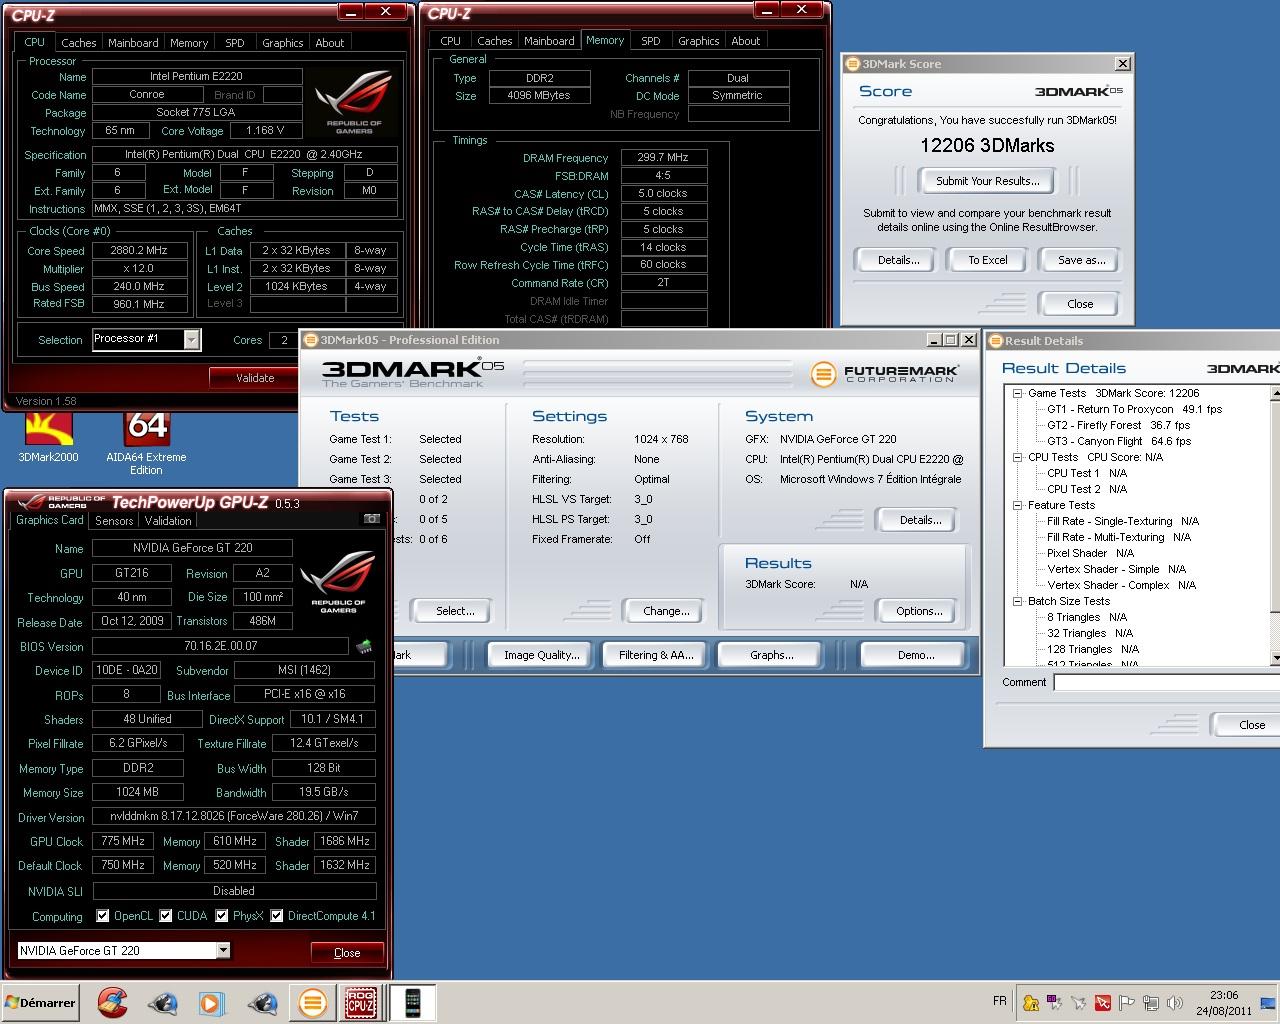Switch to the Caches tab in the left CPU-Z window
The width and height of the screenshot is (1280, 1024).
tap(78, 43)
